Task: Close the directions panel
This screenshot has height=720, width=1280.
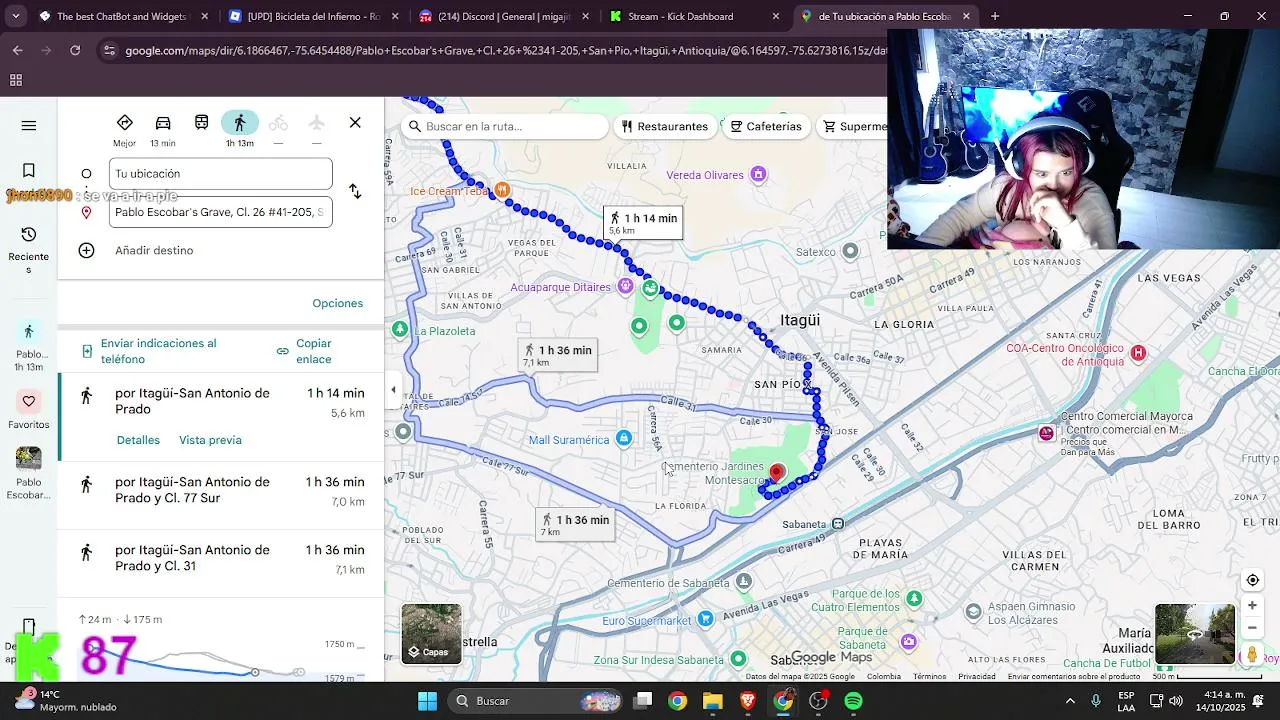Action: point(355,122)
